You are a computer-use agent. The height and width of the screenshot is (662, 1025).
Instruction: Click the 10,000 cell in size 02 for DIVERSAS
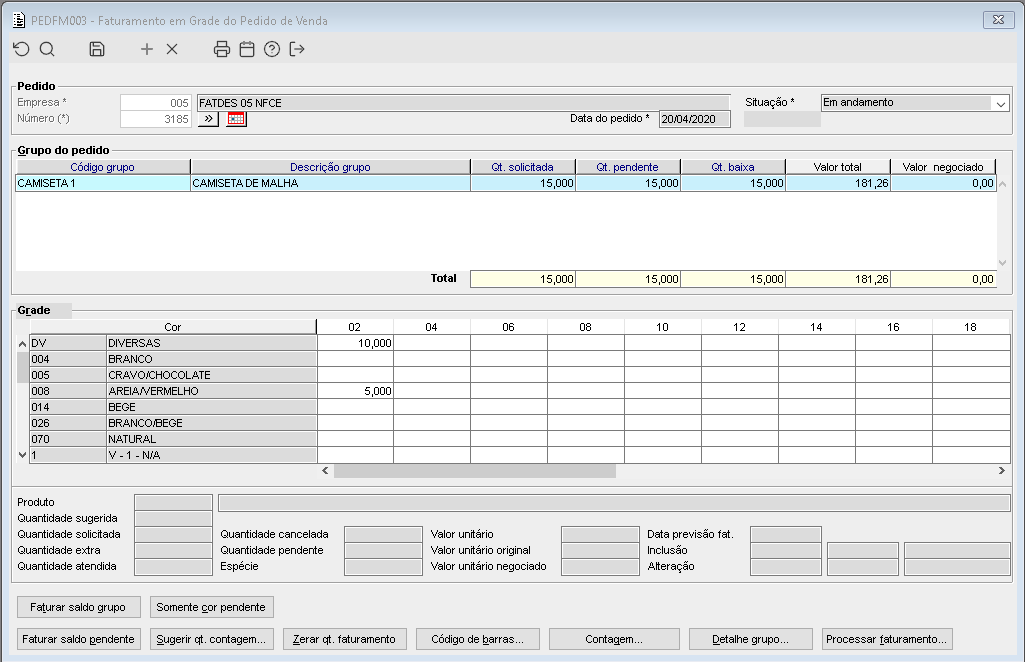click(355, 342)
